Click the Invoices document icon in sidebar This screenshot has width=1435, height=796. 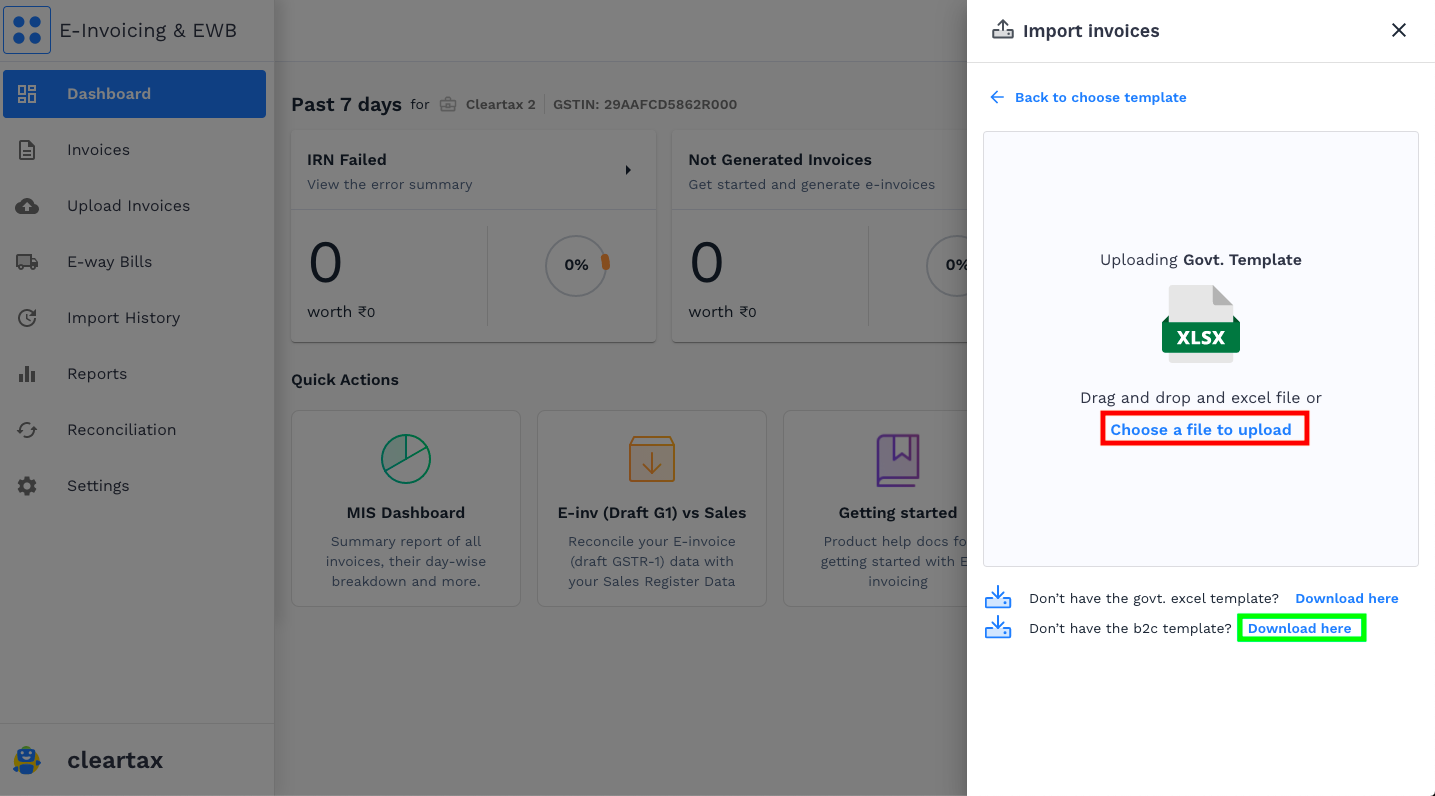coord(27,150)
